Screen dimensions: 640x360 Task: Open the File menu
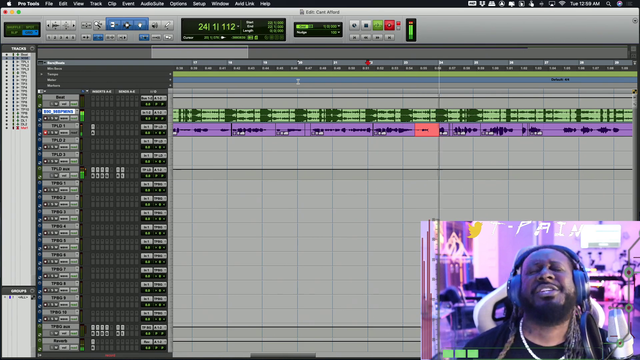[x=49, y=4]
